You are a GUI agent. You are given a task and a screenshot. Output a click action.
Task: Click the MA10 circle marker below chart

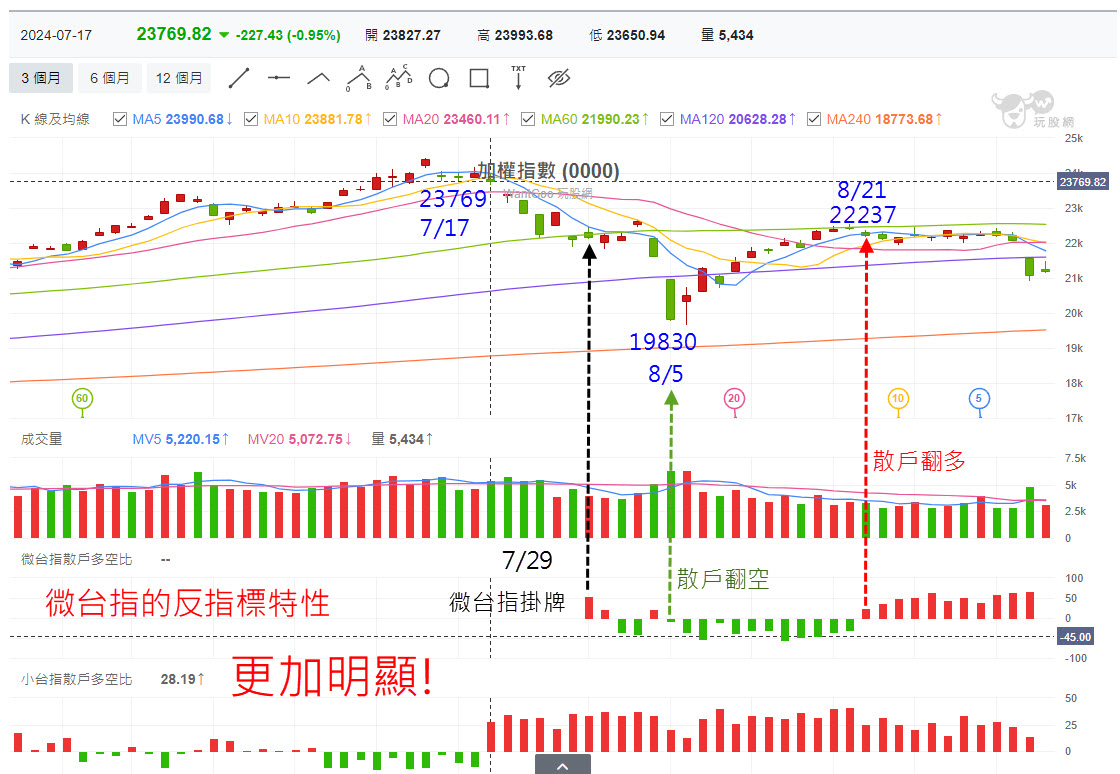[898, 399]
